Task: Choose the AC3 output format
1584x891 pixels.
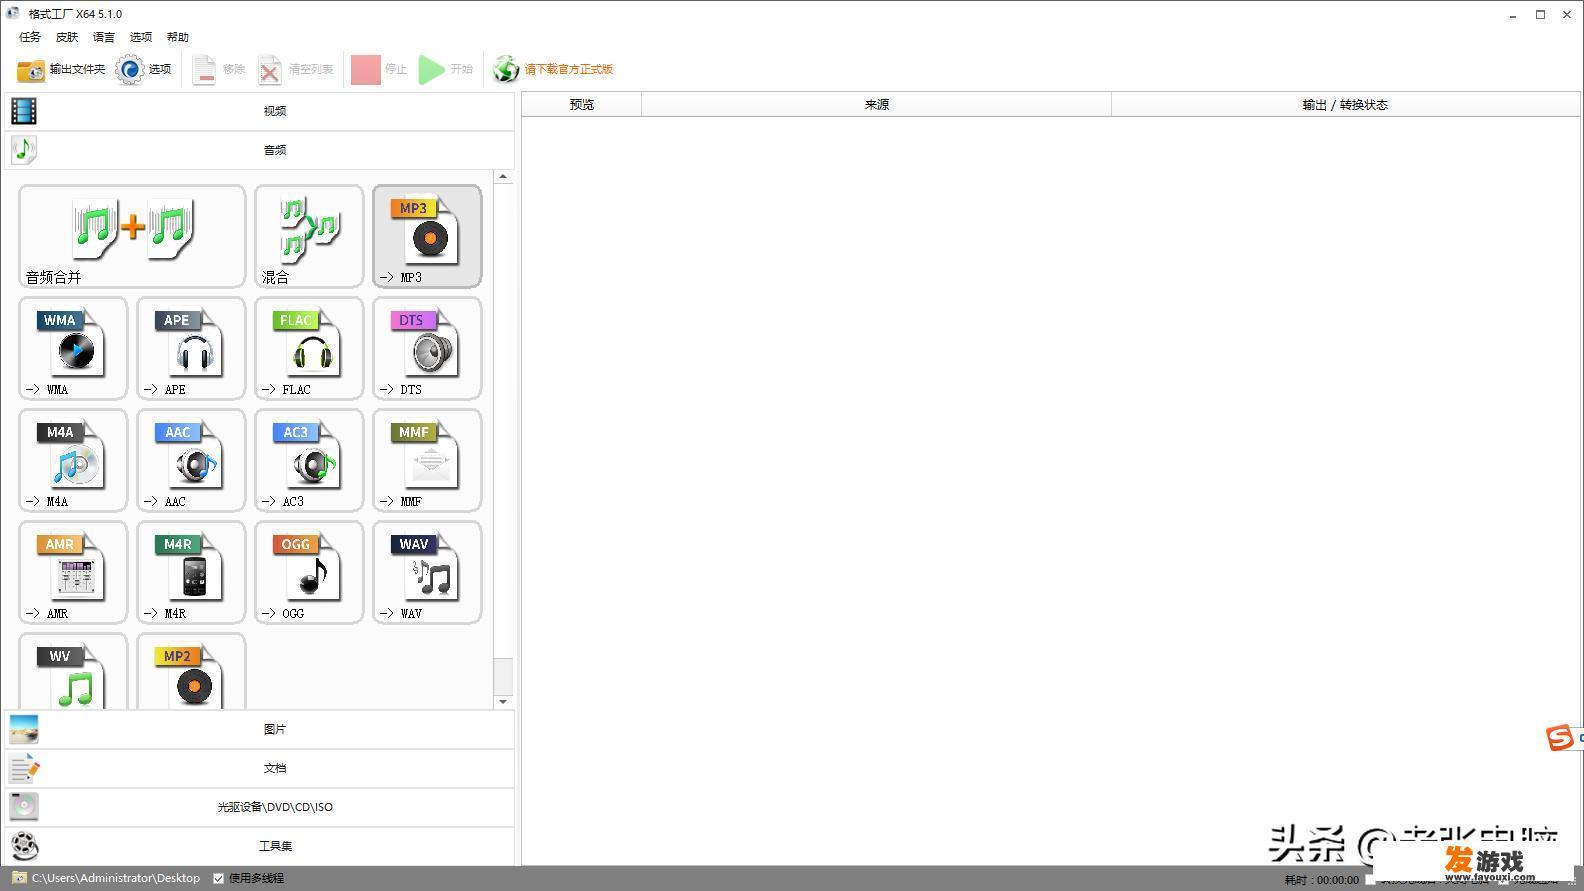Action: point(309,460)
